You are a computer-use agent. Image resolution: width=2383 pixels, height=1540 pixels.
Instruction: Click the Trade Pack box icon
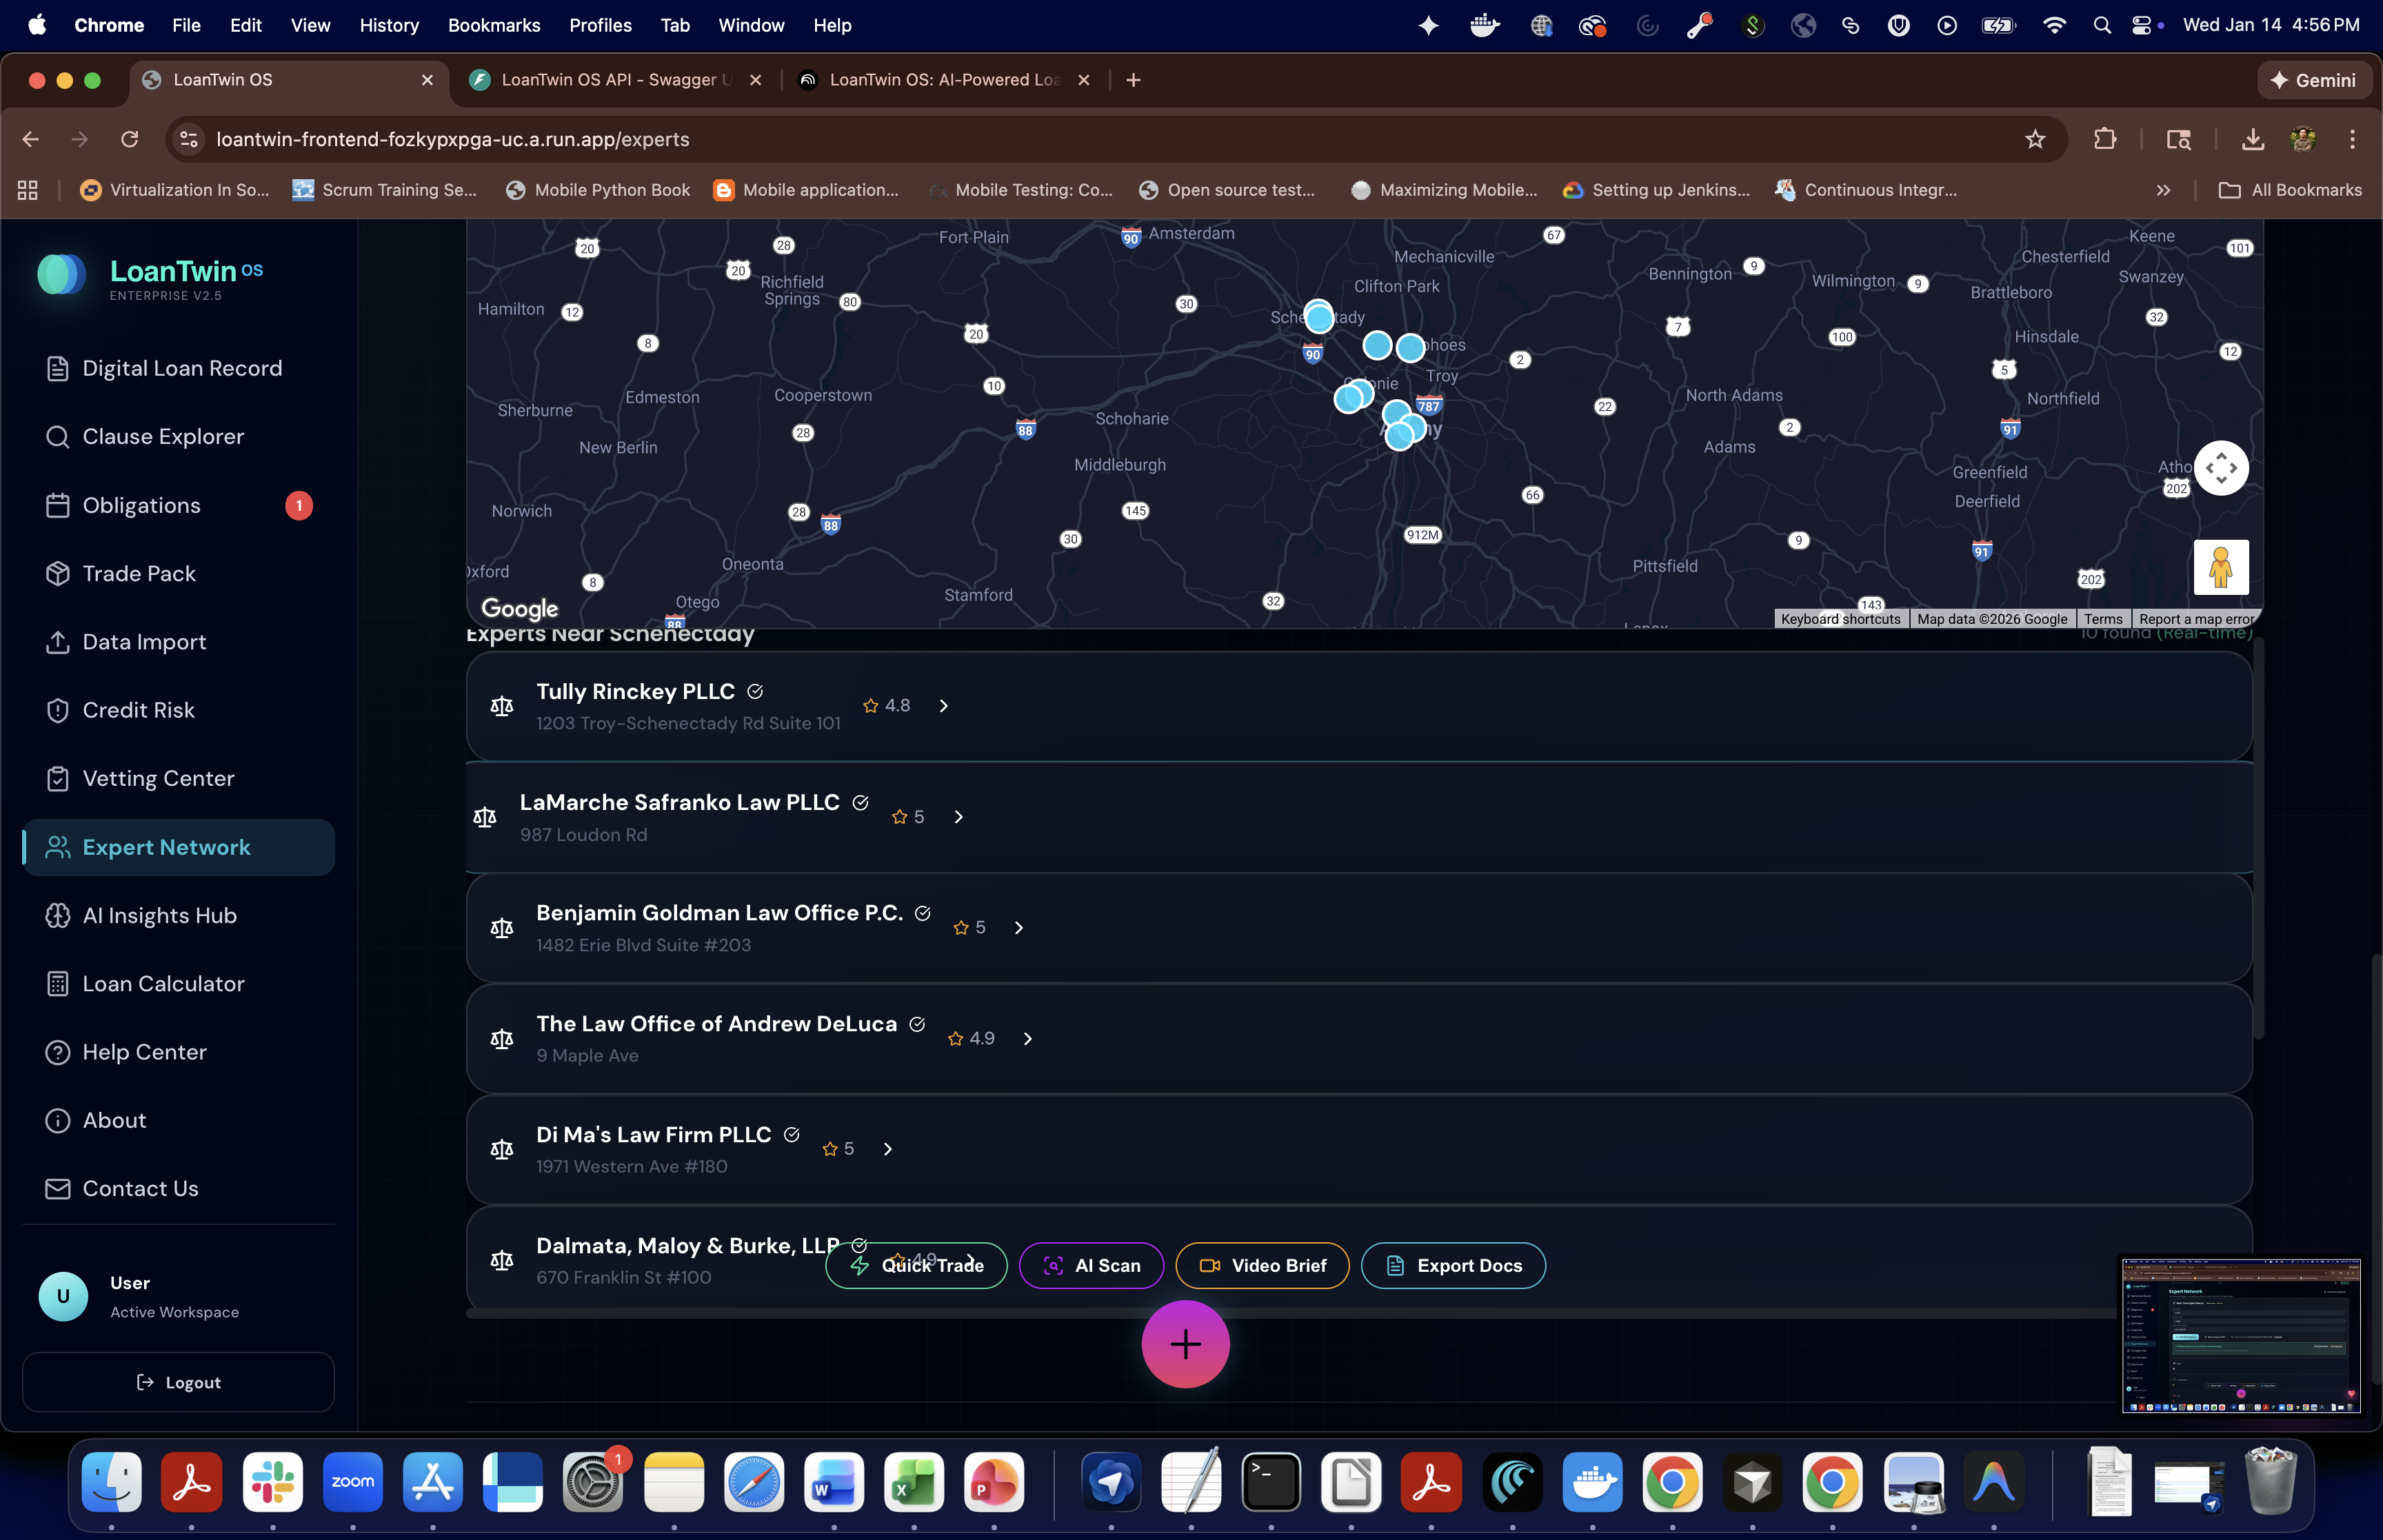[x=58, y=574]
